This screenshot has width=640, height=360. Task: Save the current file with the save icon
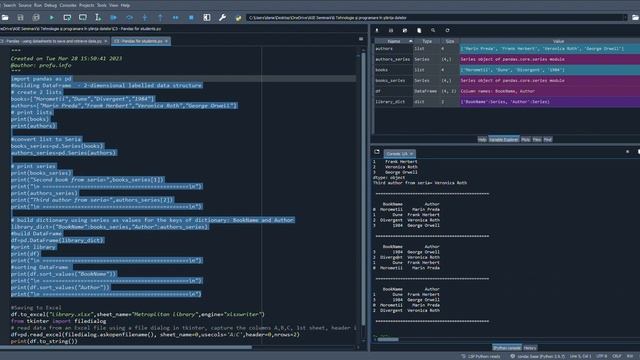(x=20, y=18)
